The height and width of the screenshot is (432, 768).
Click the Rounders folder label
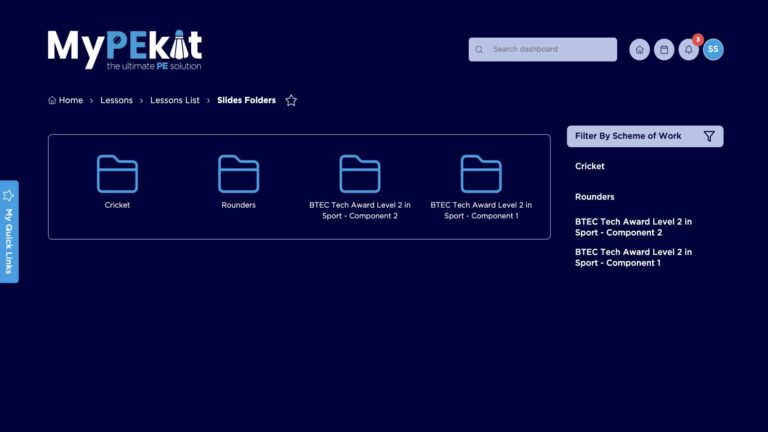(x=239, y=205)
